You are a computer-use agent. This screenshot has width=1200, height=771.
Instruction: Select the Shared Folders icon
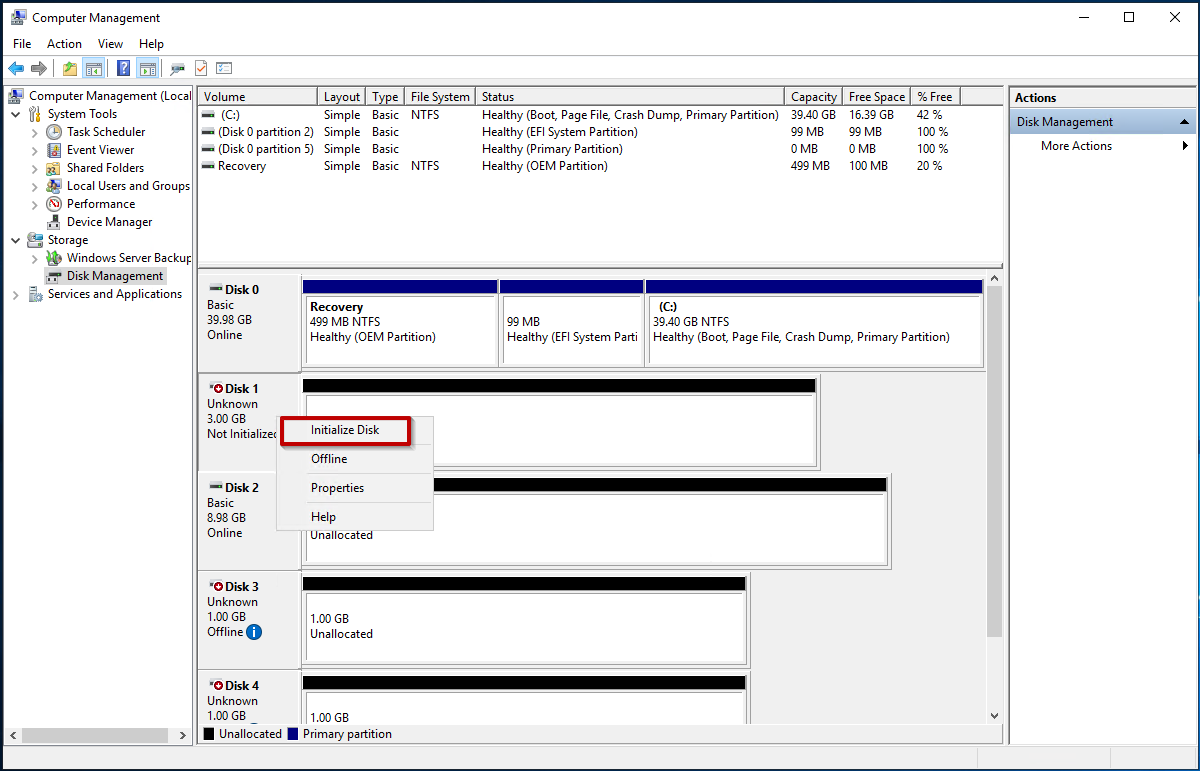[54, 168]
